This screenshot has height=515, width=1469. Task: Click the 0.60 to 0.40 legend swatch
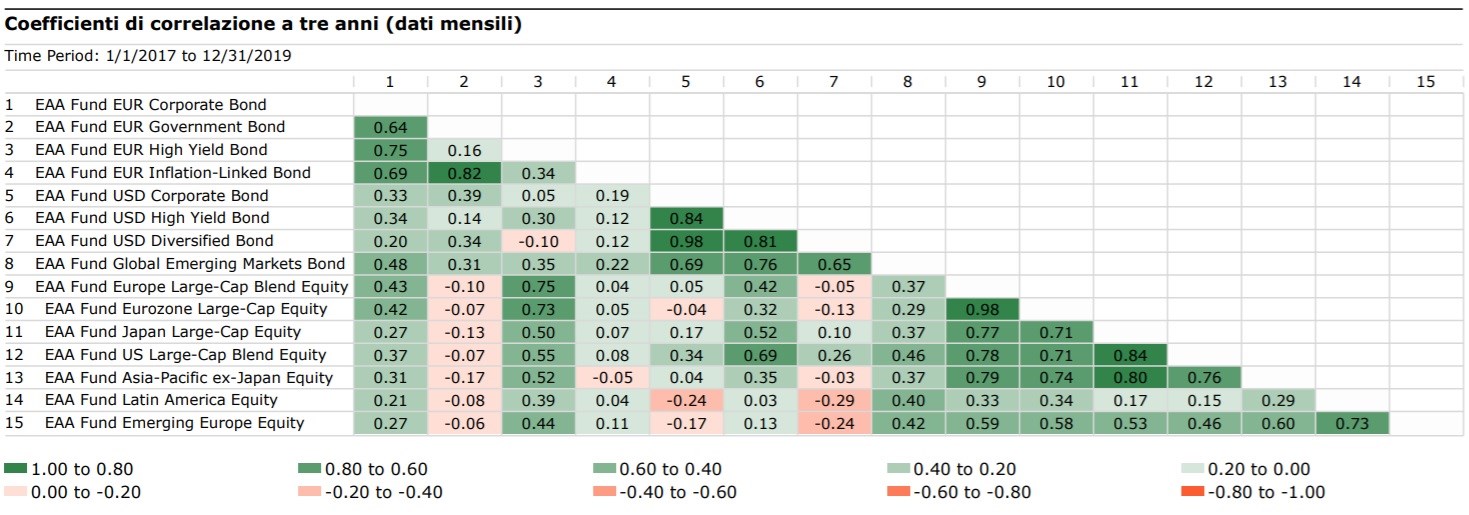(x=605, y=469)
